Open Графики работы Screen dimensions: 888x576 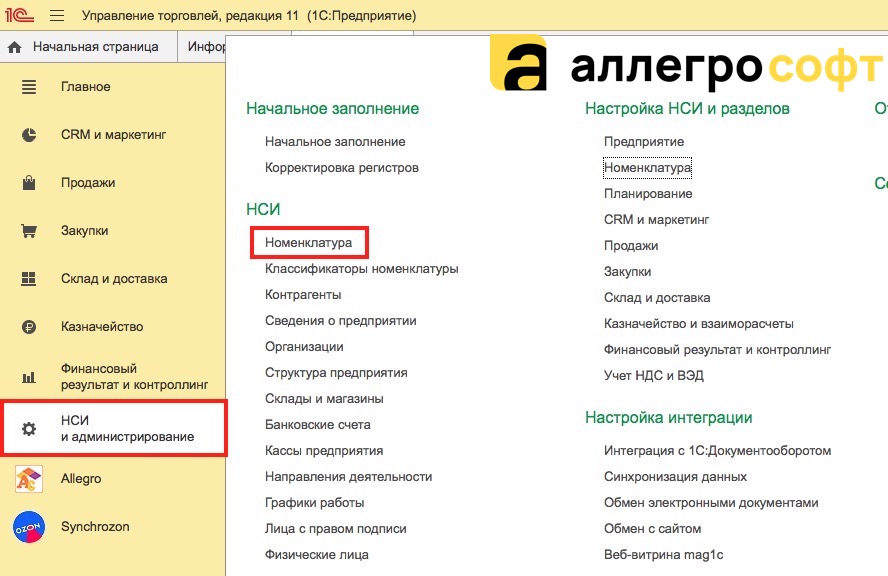(314, 503)
